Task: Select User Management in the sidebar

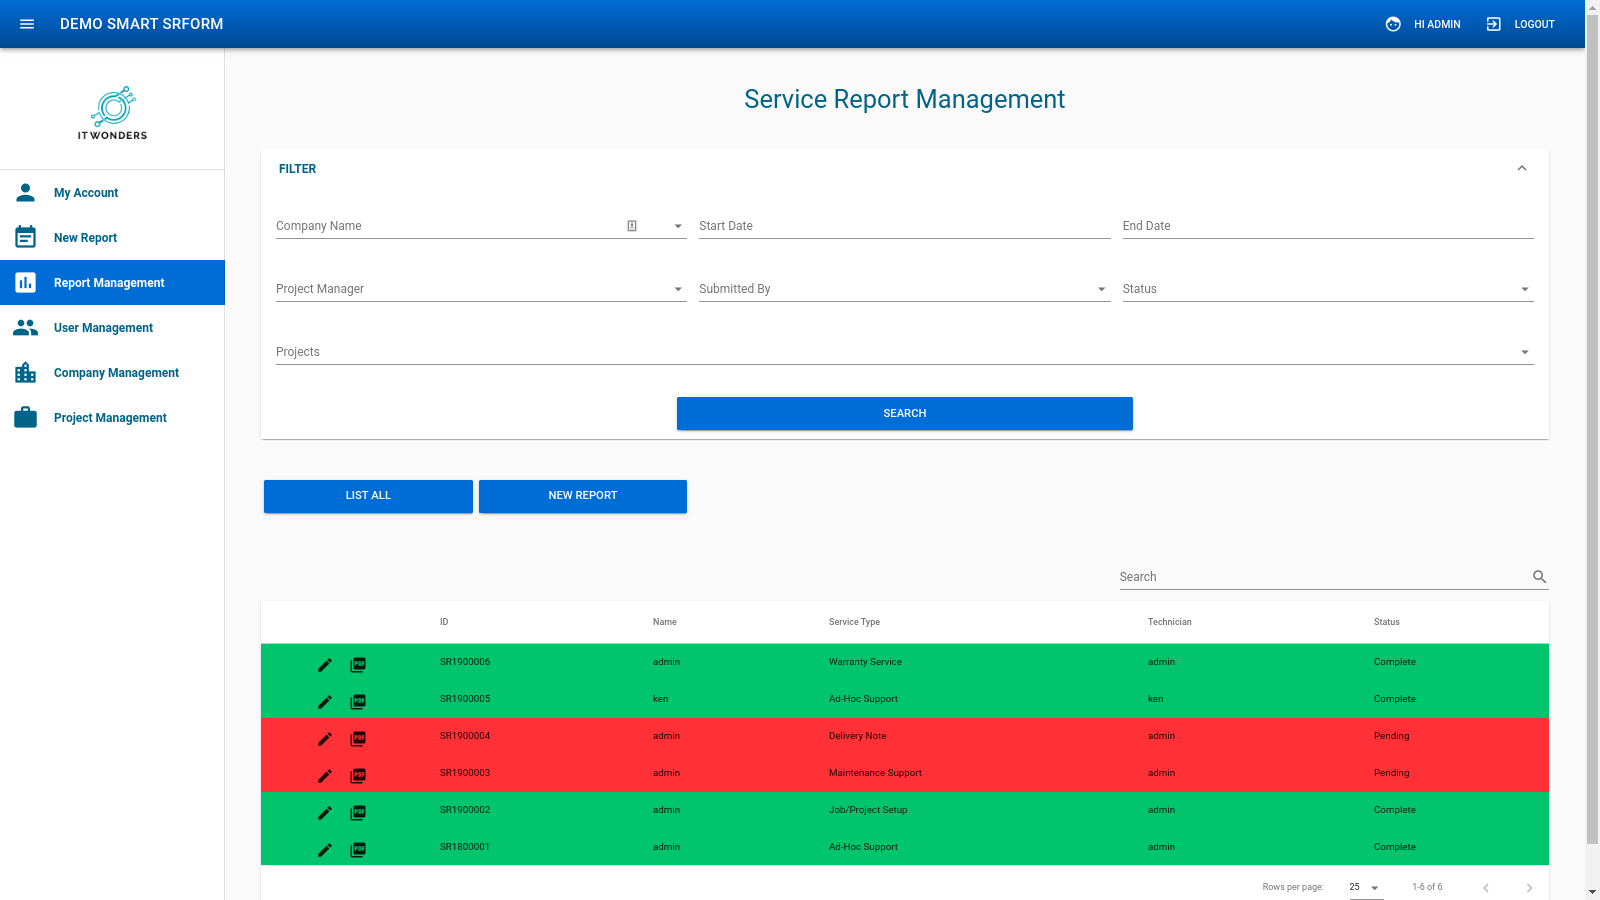Action: (103, 327)
